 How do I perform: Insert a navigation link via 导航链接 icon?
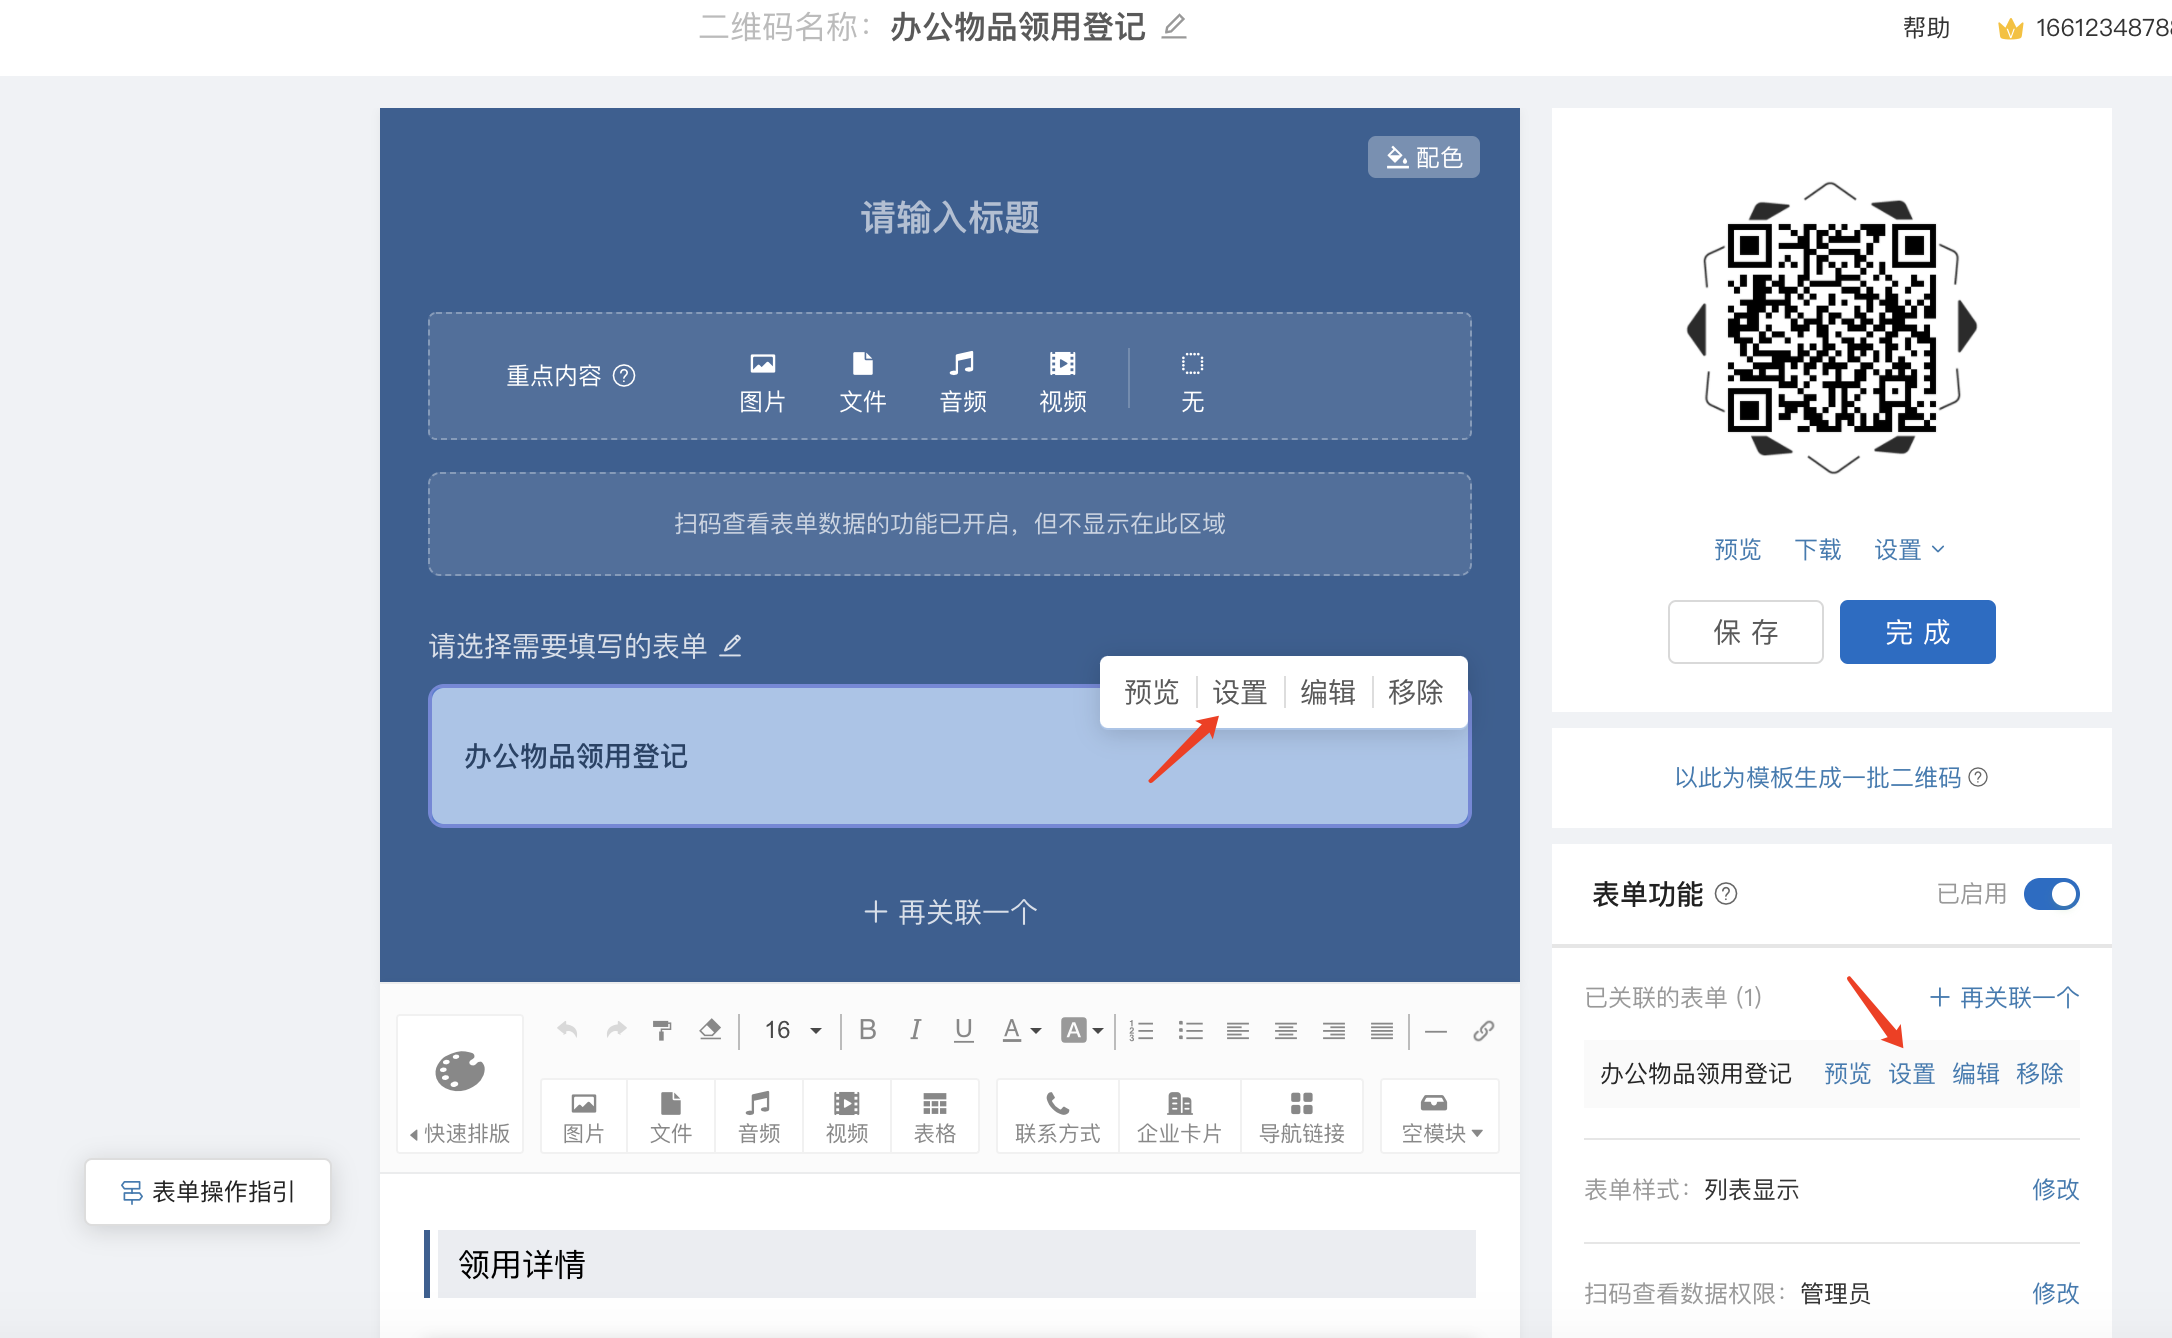pos(1302,1115)
